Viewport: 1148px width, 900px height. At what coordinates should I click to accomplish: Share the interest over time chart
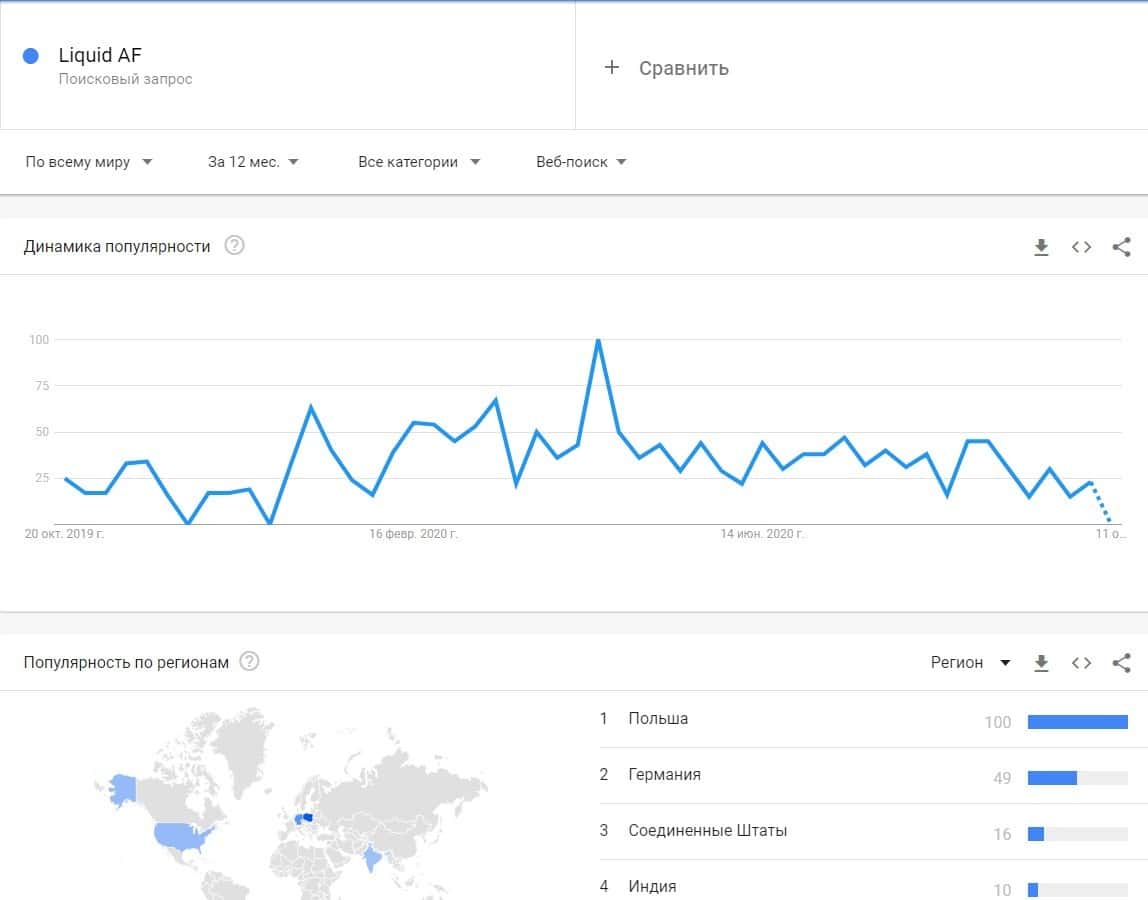coord(1121,247)
